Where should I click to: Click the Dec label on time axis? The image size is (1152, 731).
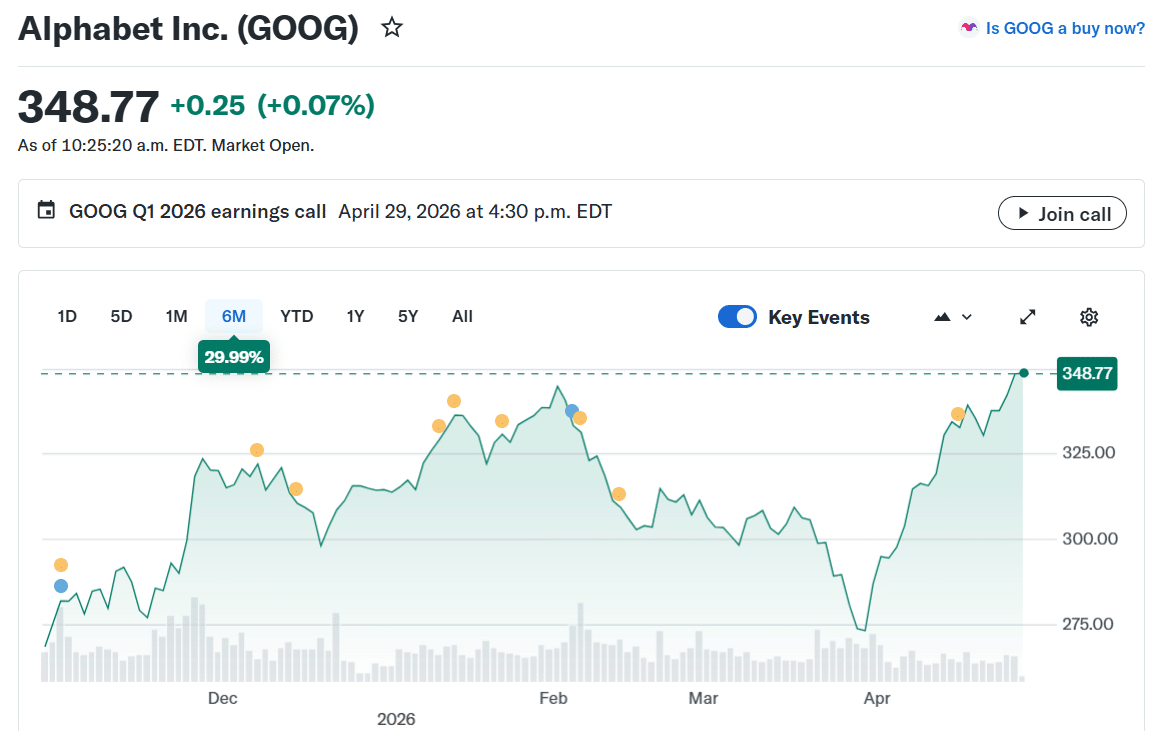tap(223, 698)
